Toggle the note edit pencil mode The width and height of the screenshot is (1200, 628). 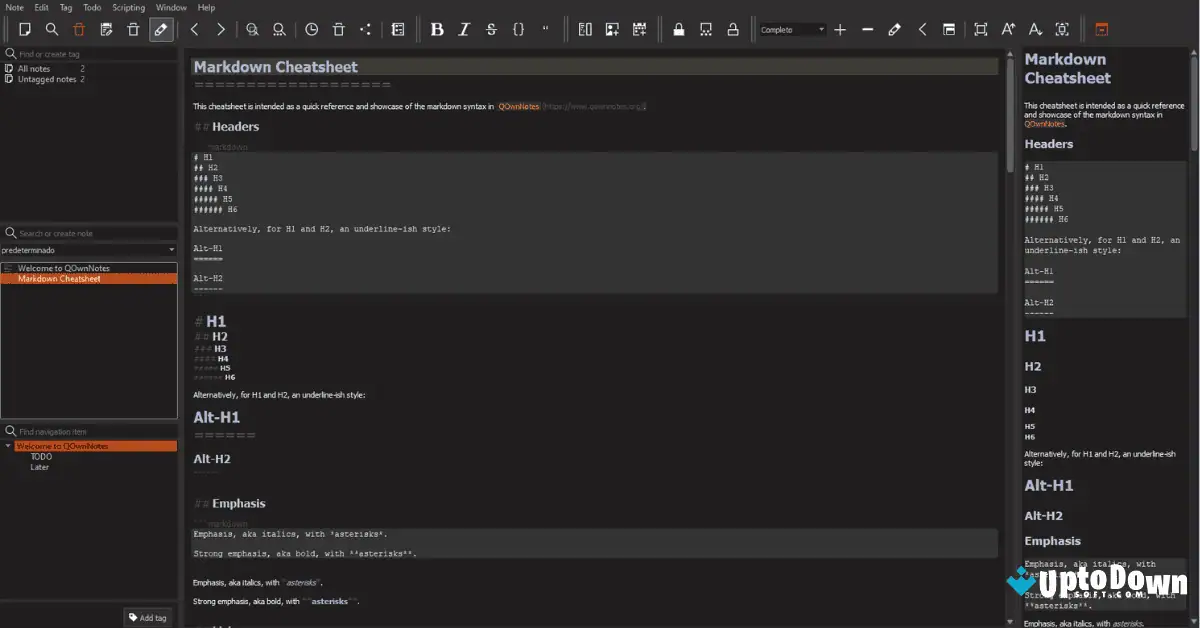(x=160, y=29)
